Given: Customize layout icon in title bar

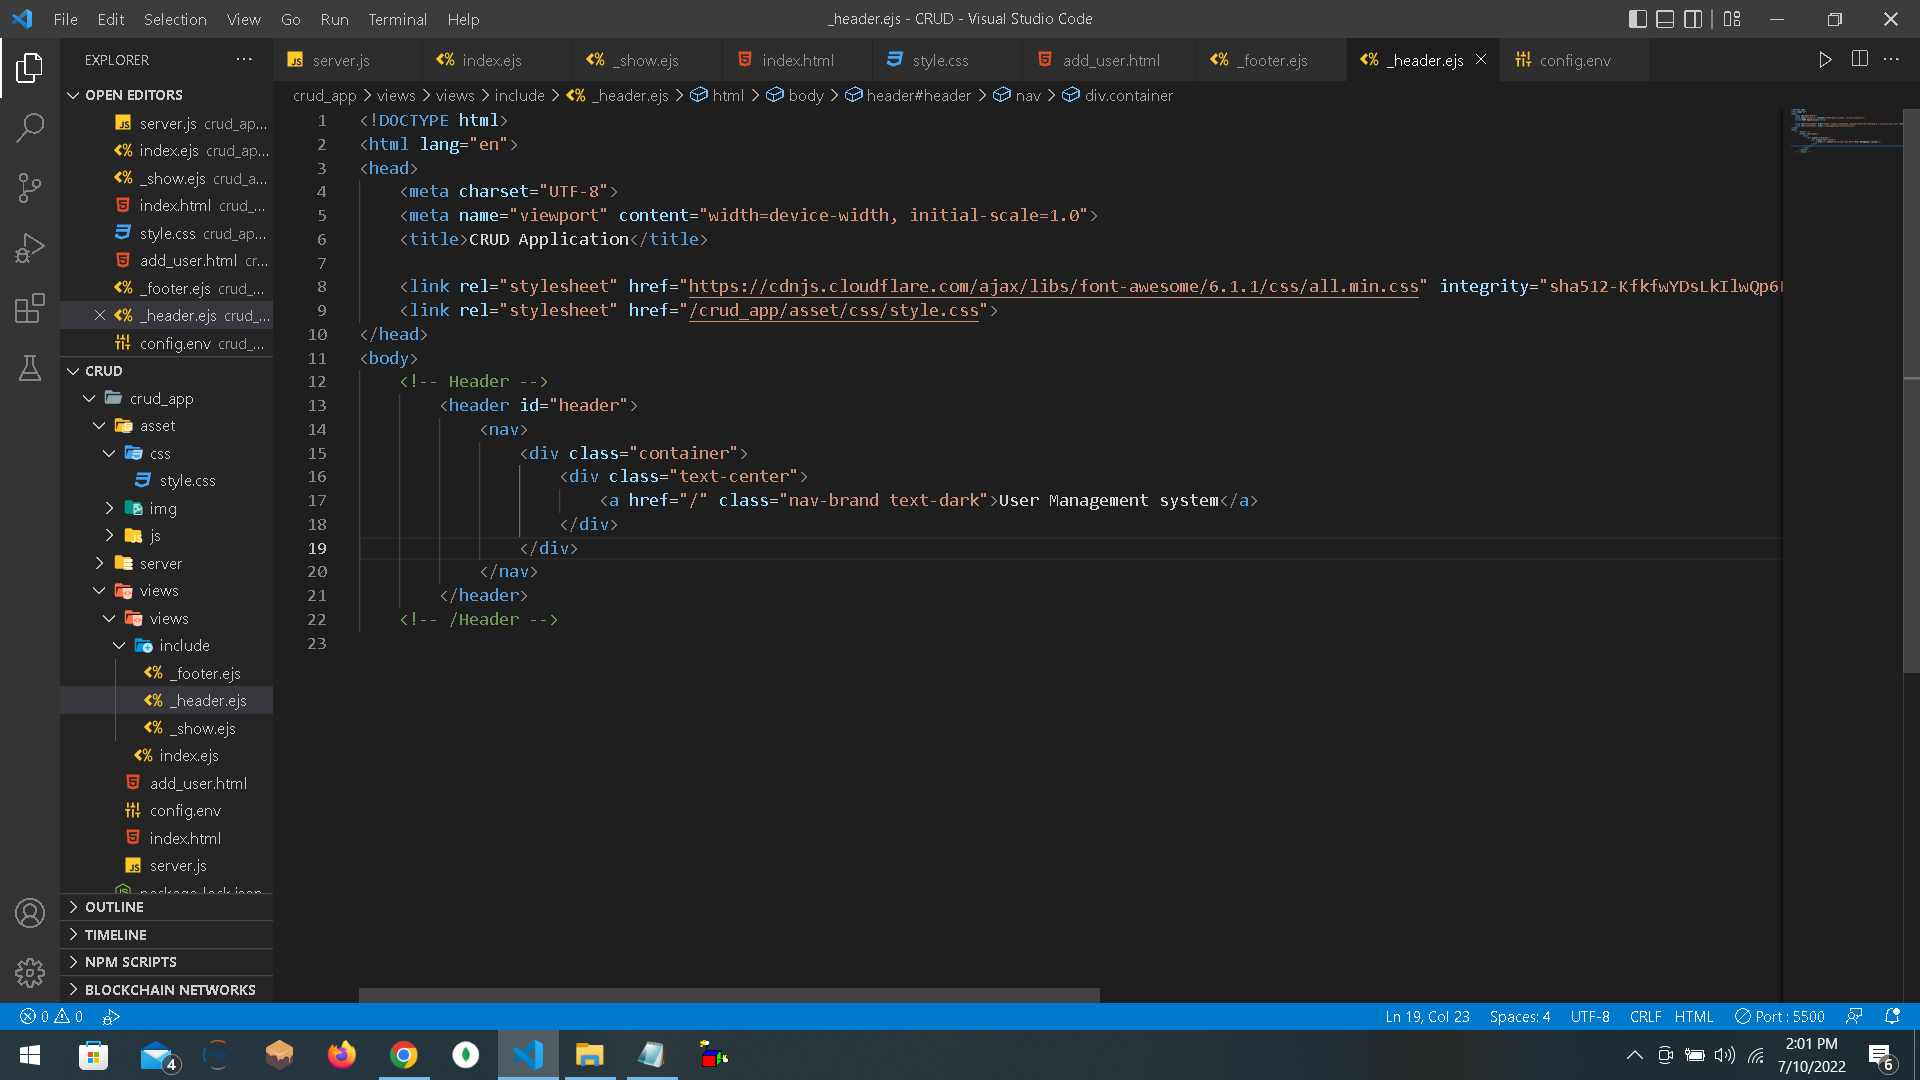Looking at the screenshot, I should click(x=1732, y=19).
